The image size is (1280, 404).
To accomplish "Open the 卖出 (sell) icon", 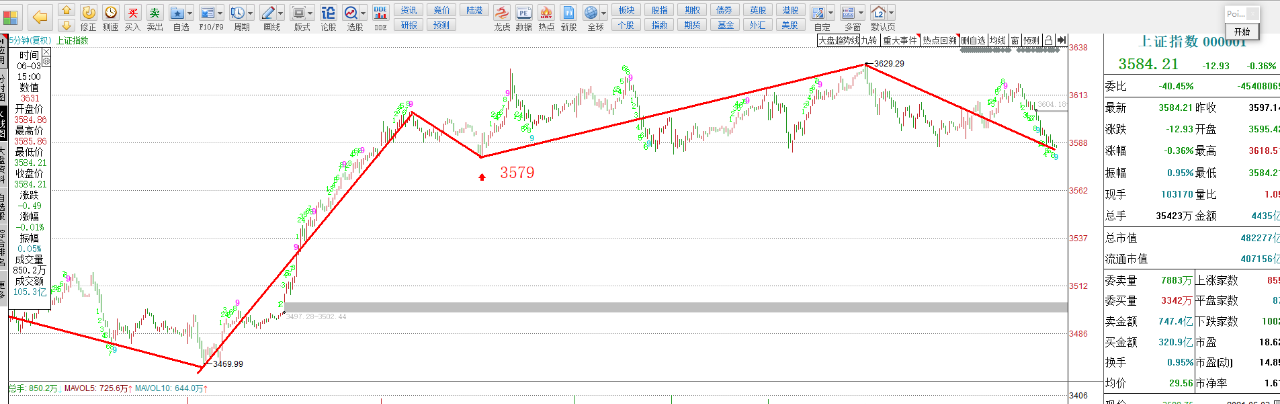I will point(155,16).
